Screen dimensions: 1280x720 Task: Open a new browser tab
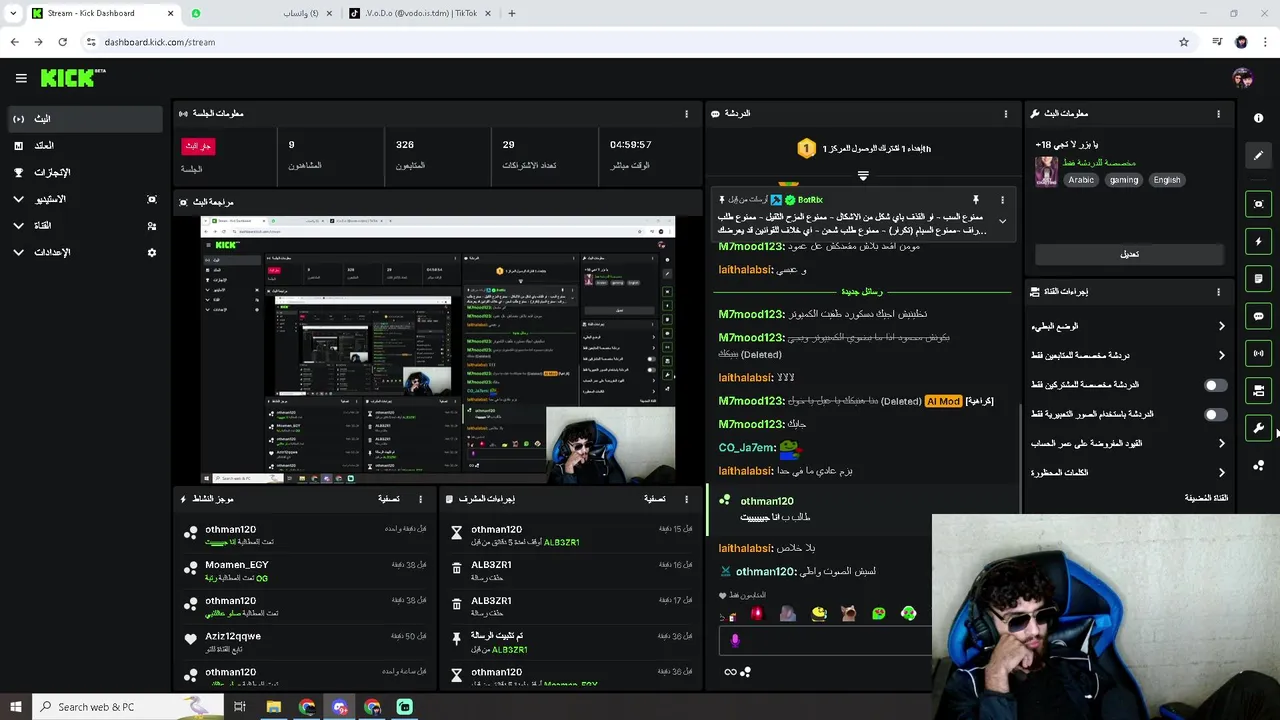[512, 13]
